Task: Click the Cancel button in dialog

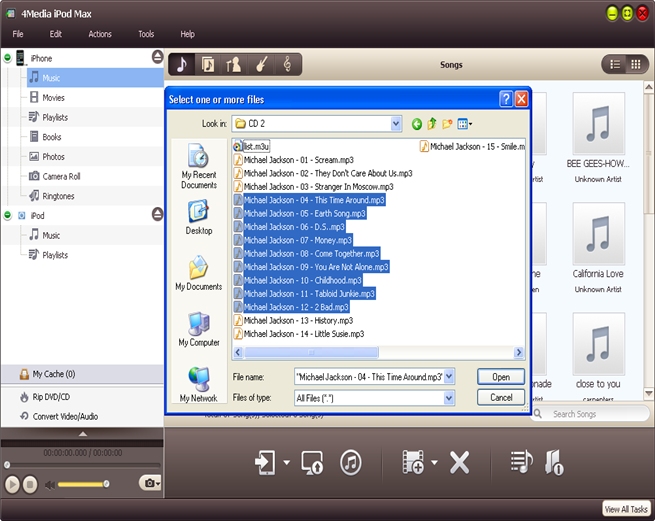Action: pyautogui.click(x=500, y=397)
